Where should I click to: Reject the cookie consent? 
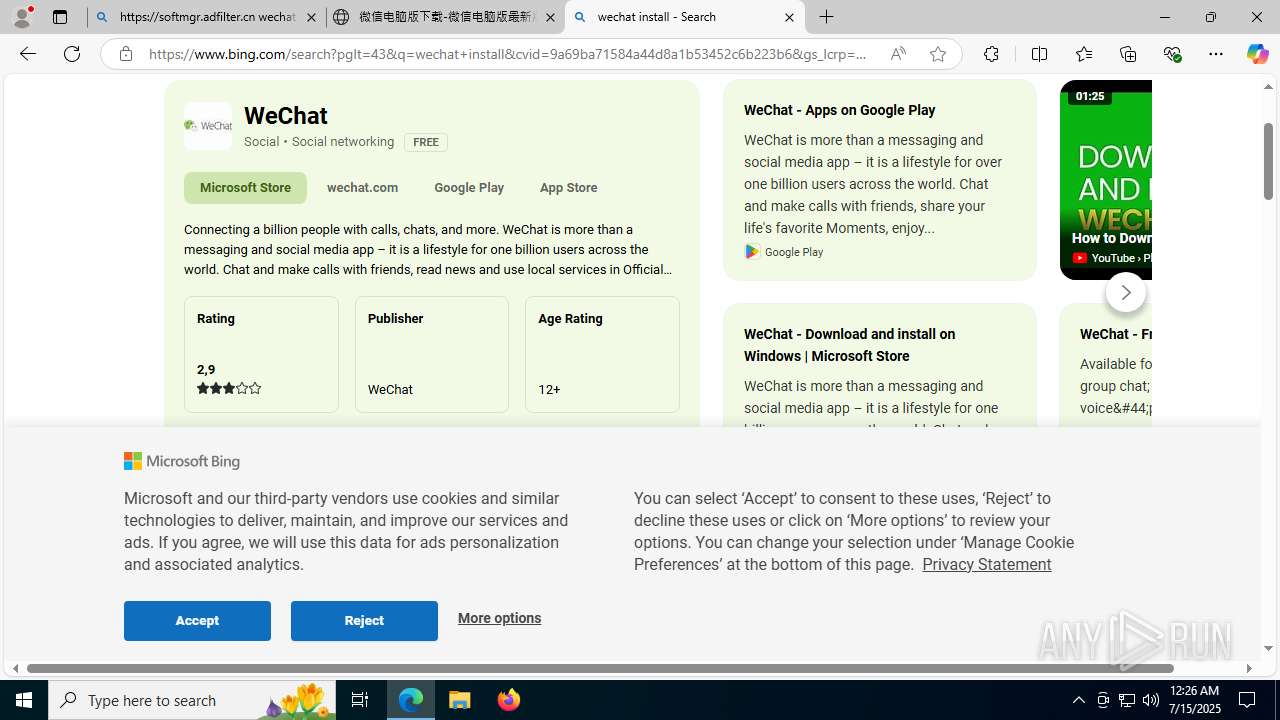pyautogui.click(x=364, y=621)
